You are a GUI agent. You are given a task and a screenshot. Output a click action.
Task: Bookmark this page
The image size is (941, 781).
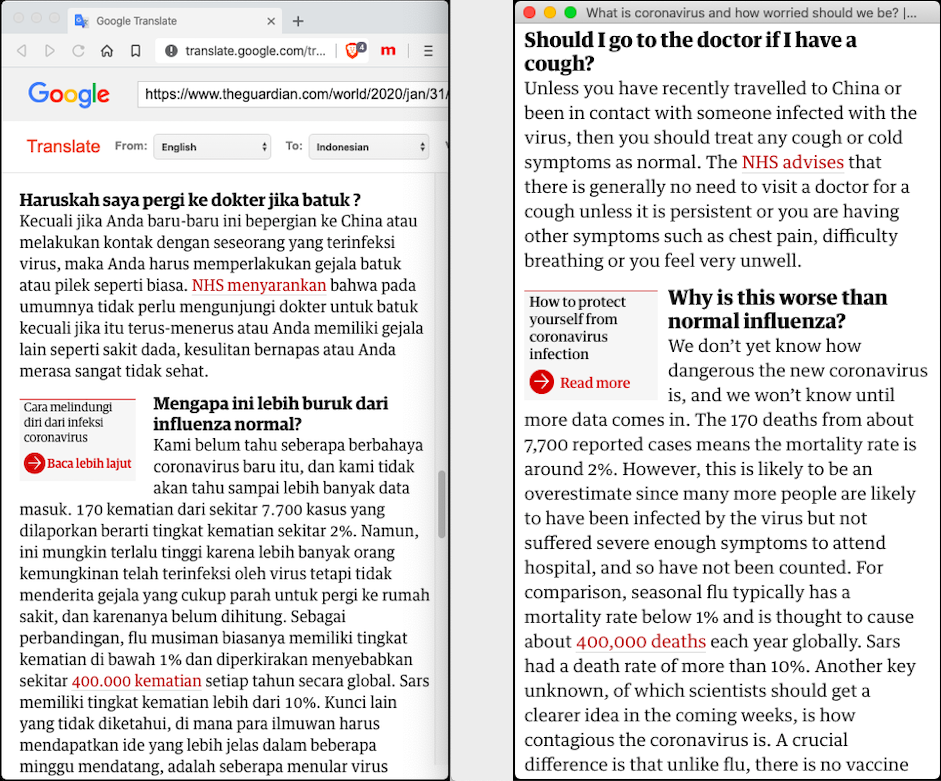click(136, 51)
